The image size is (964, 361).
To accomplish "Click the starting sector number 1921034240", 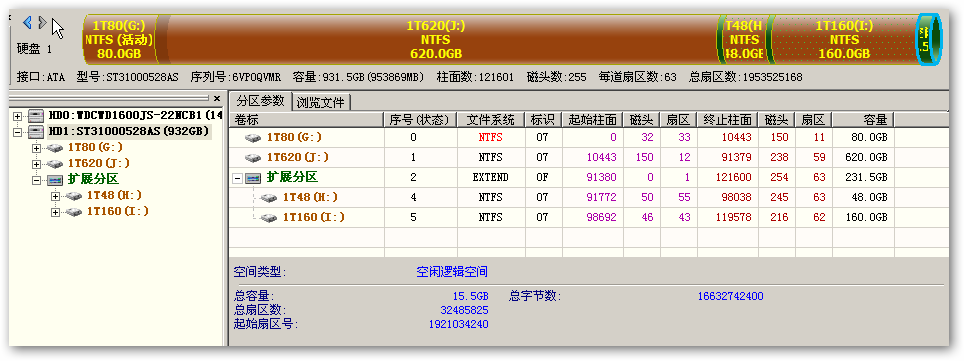I will (x=459, y=324).
